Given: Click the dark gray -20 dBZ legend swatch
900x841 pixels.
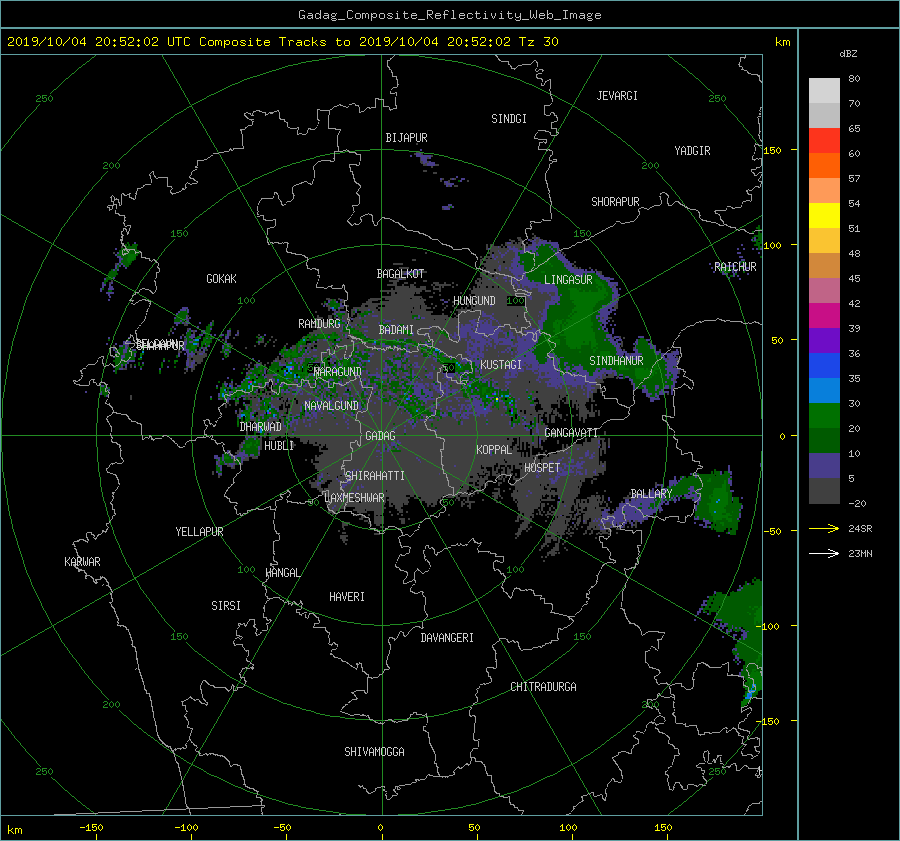Looking at the screenshot, I should click(x=824, y=490).
